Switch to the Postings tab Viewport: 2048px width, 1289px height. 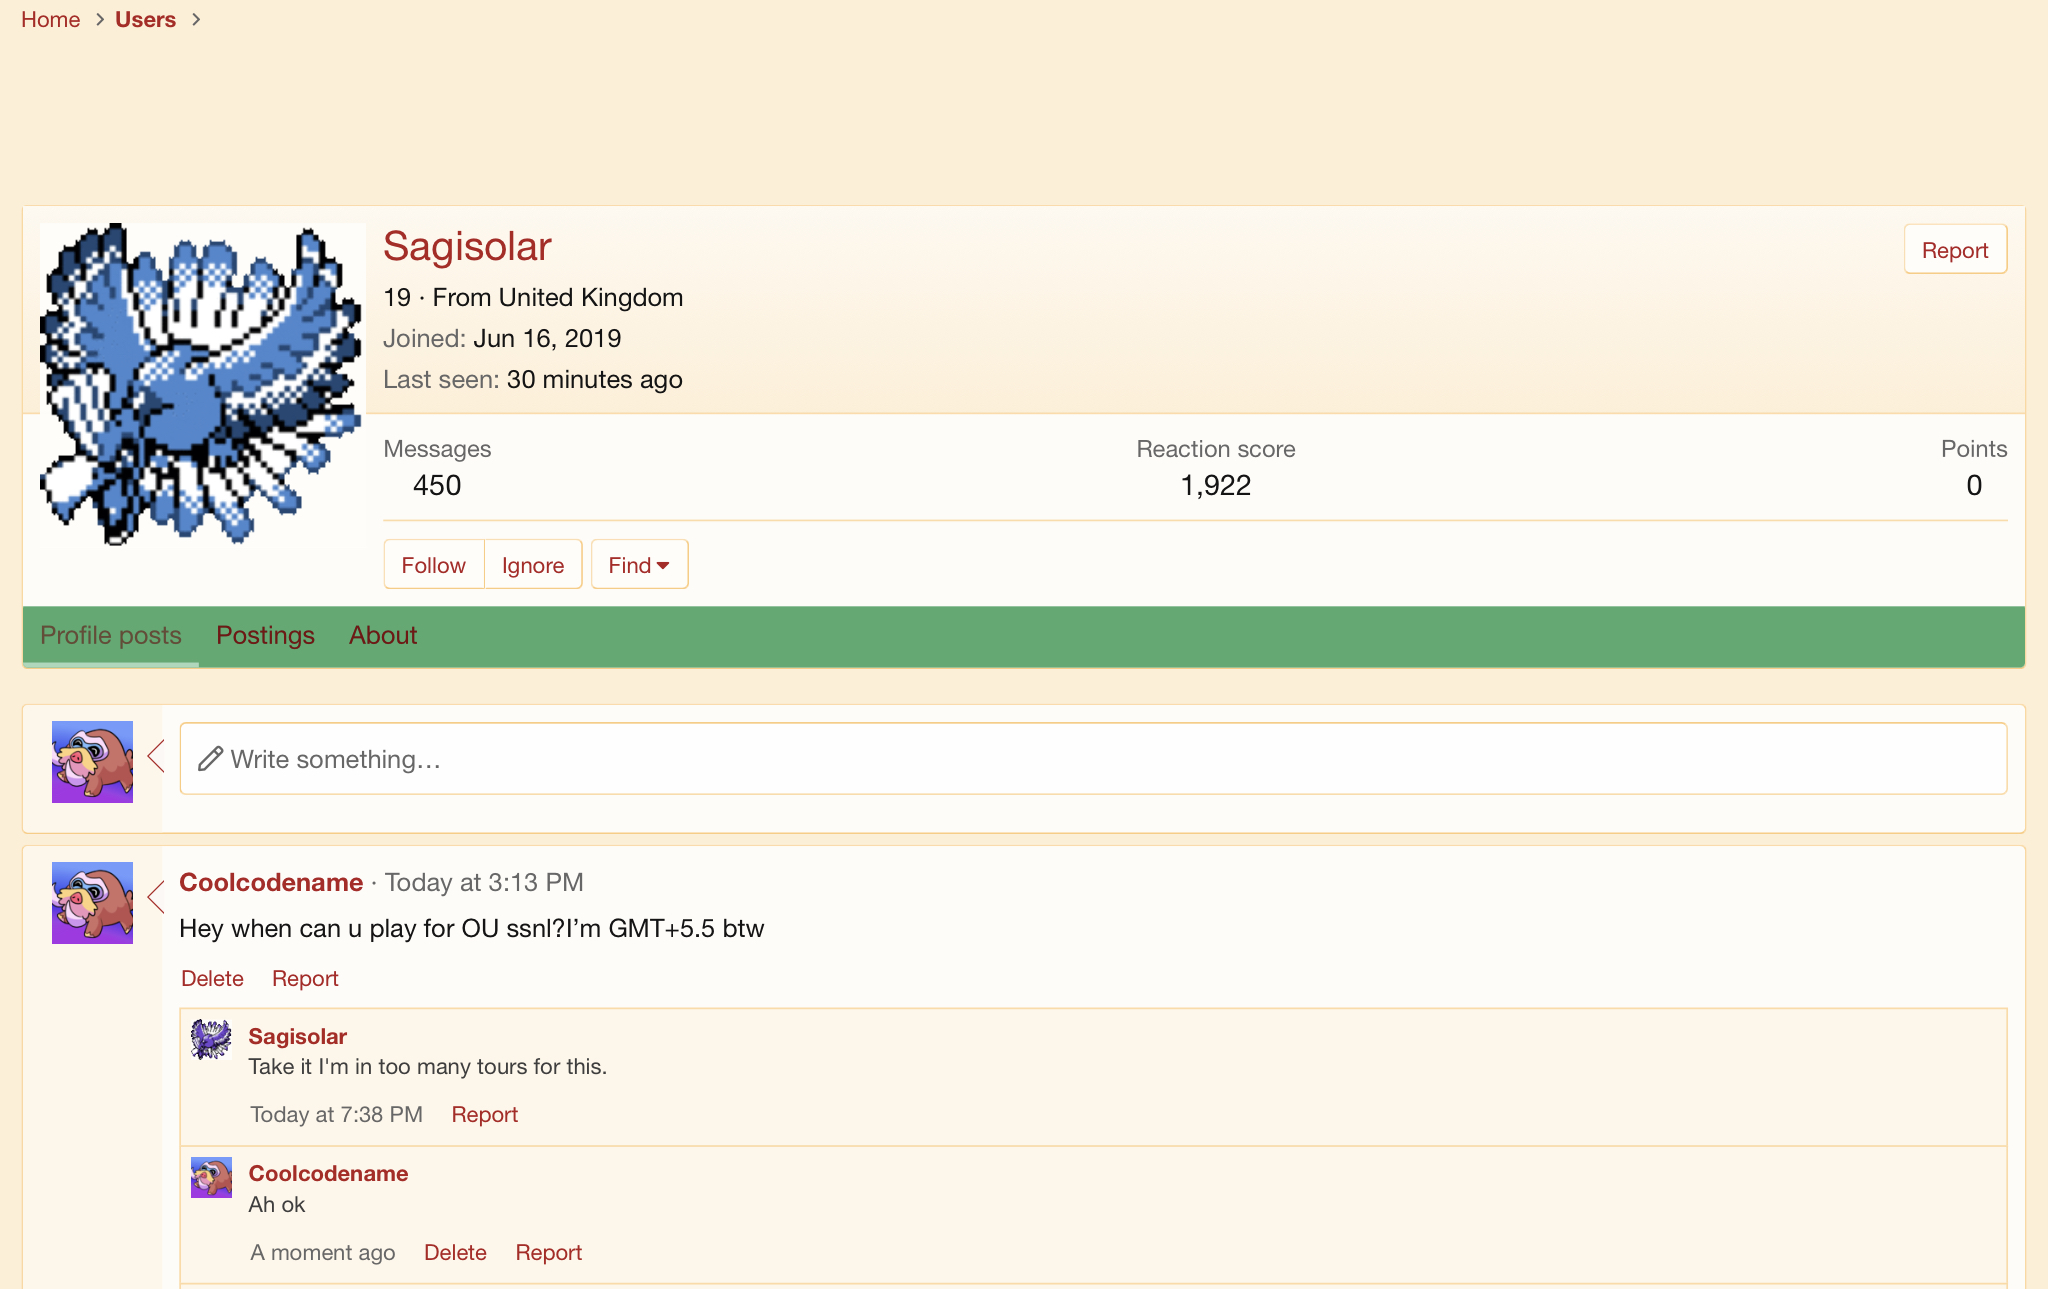point(265,635)
